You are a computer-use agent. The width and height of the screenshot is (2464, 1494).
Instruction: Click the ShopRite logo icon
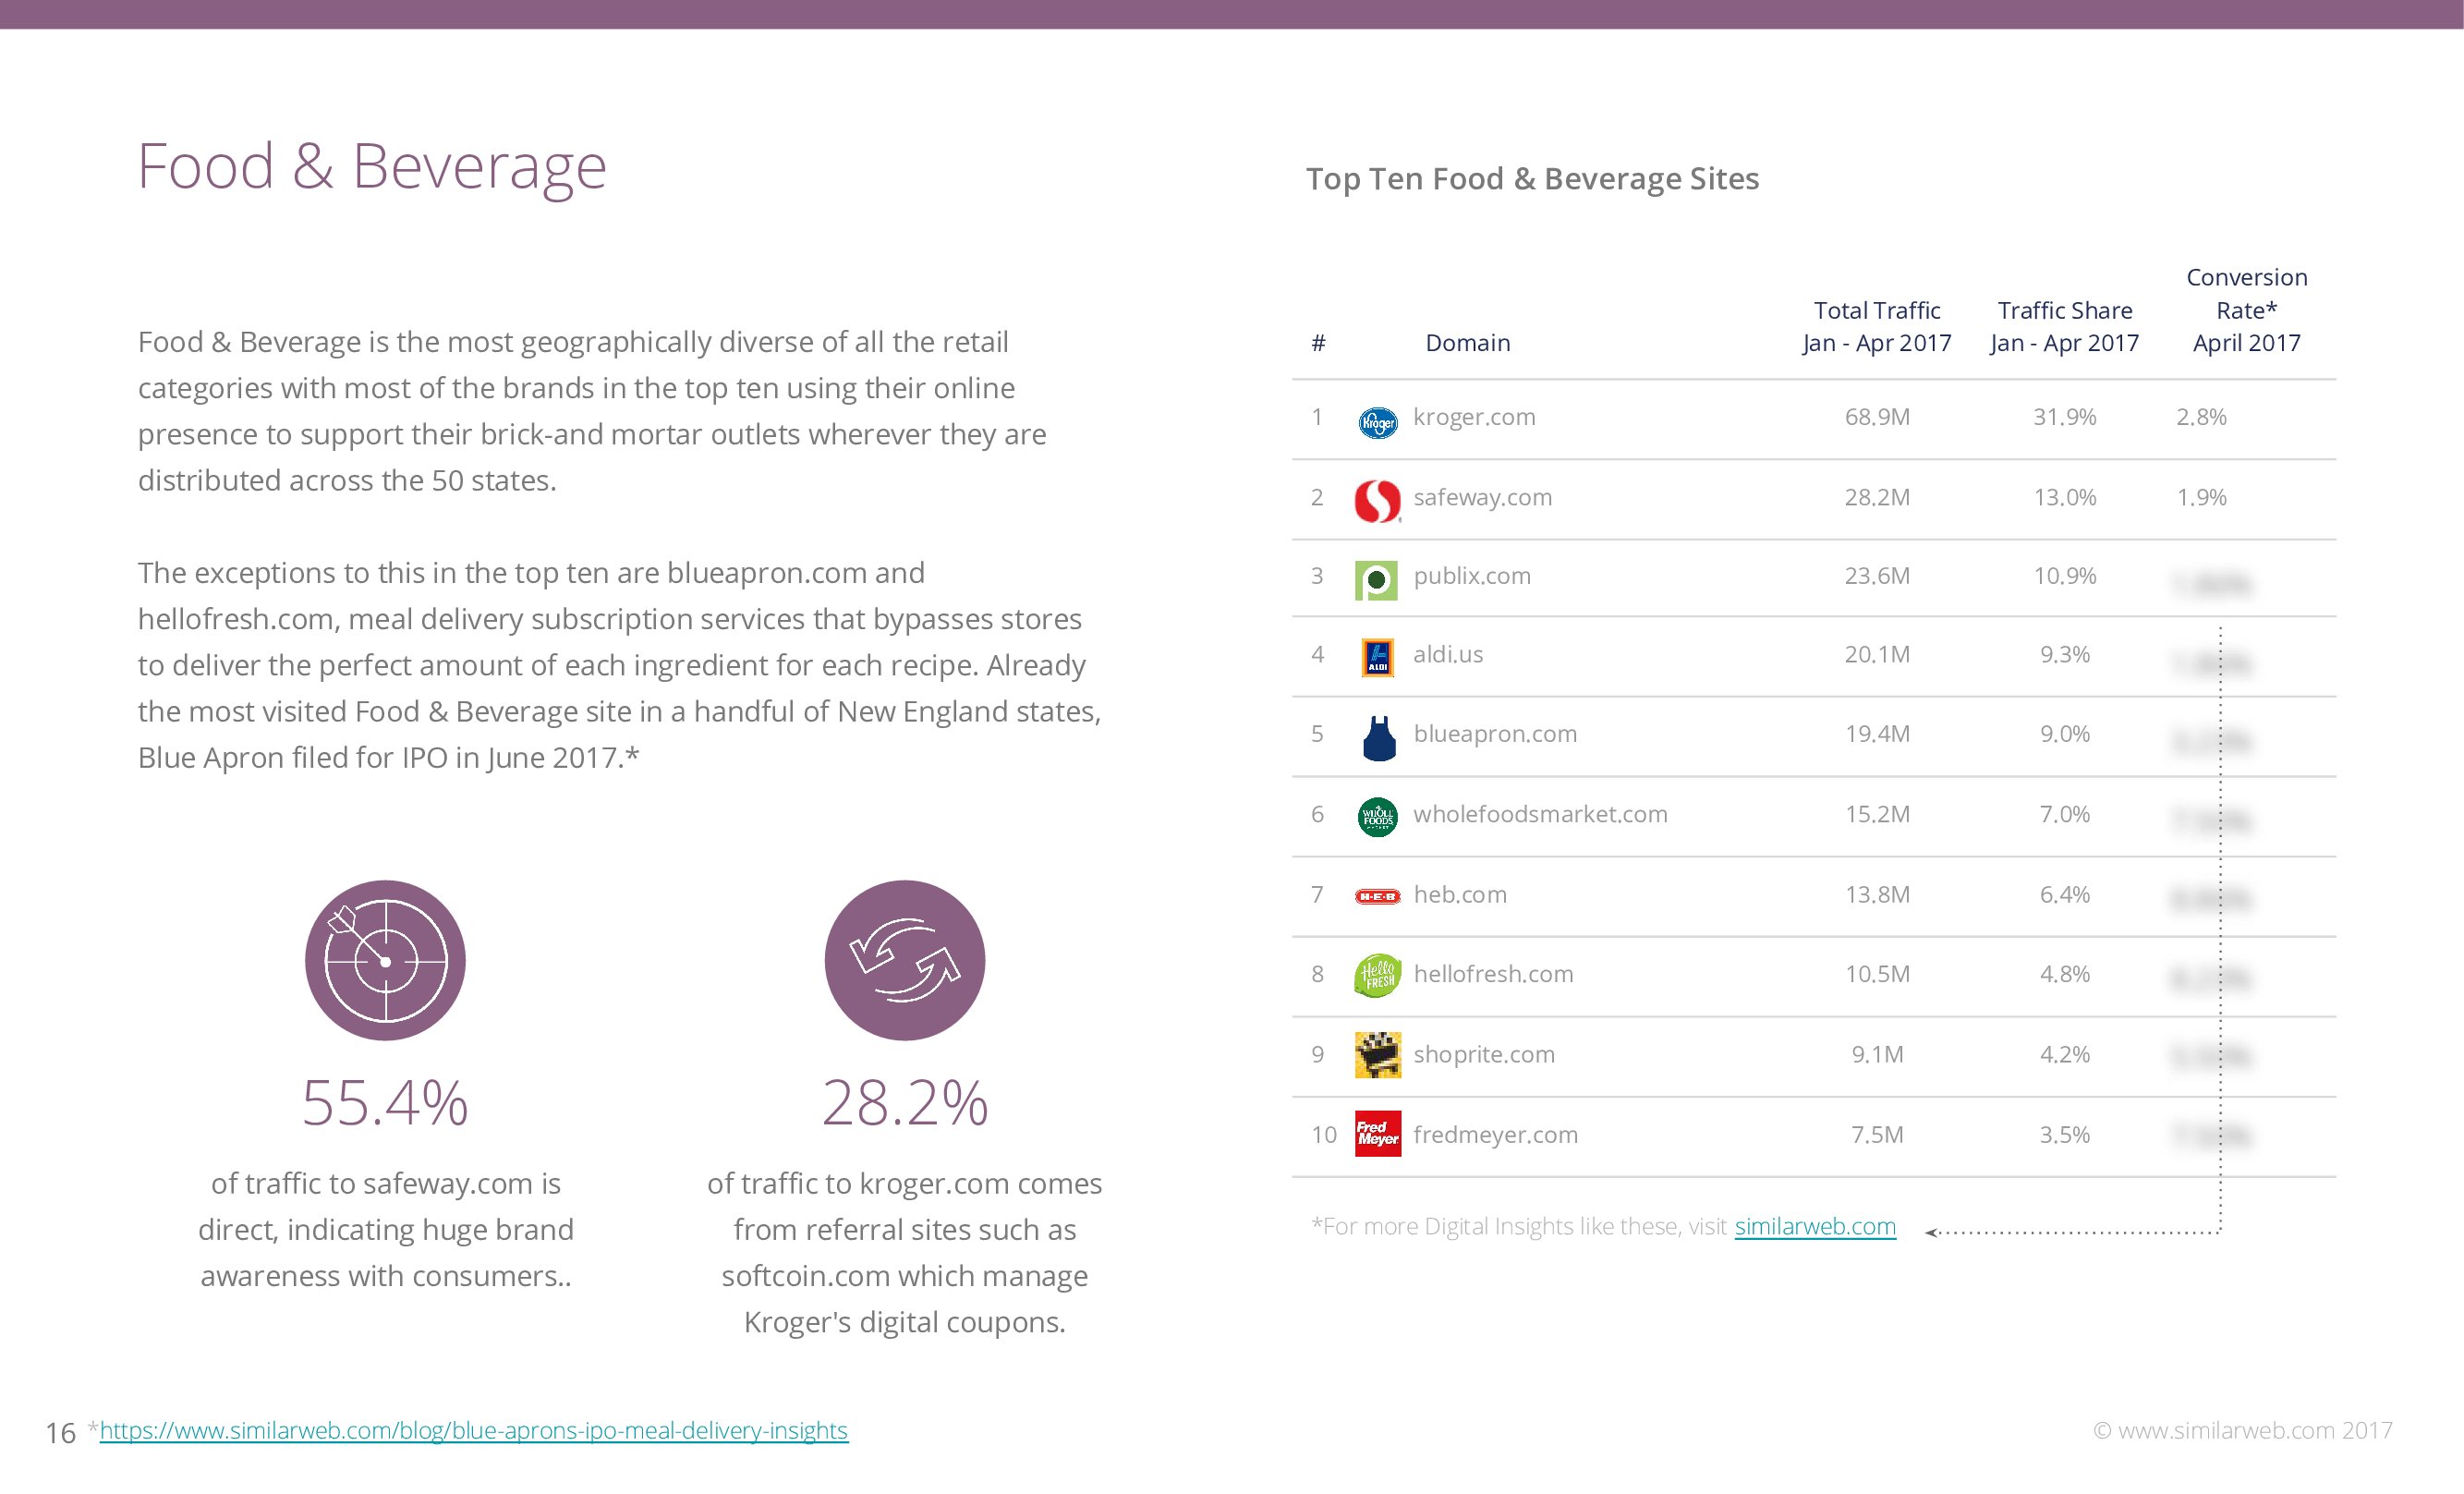1377,1055
